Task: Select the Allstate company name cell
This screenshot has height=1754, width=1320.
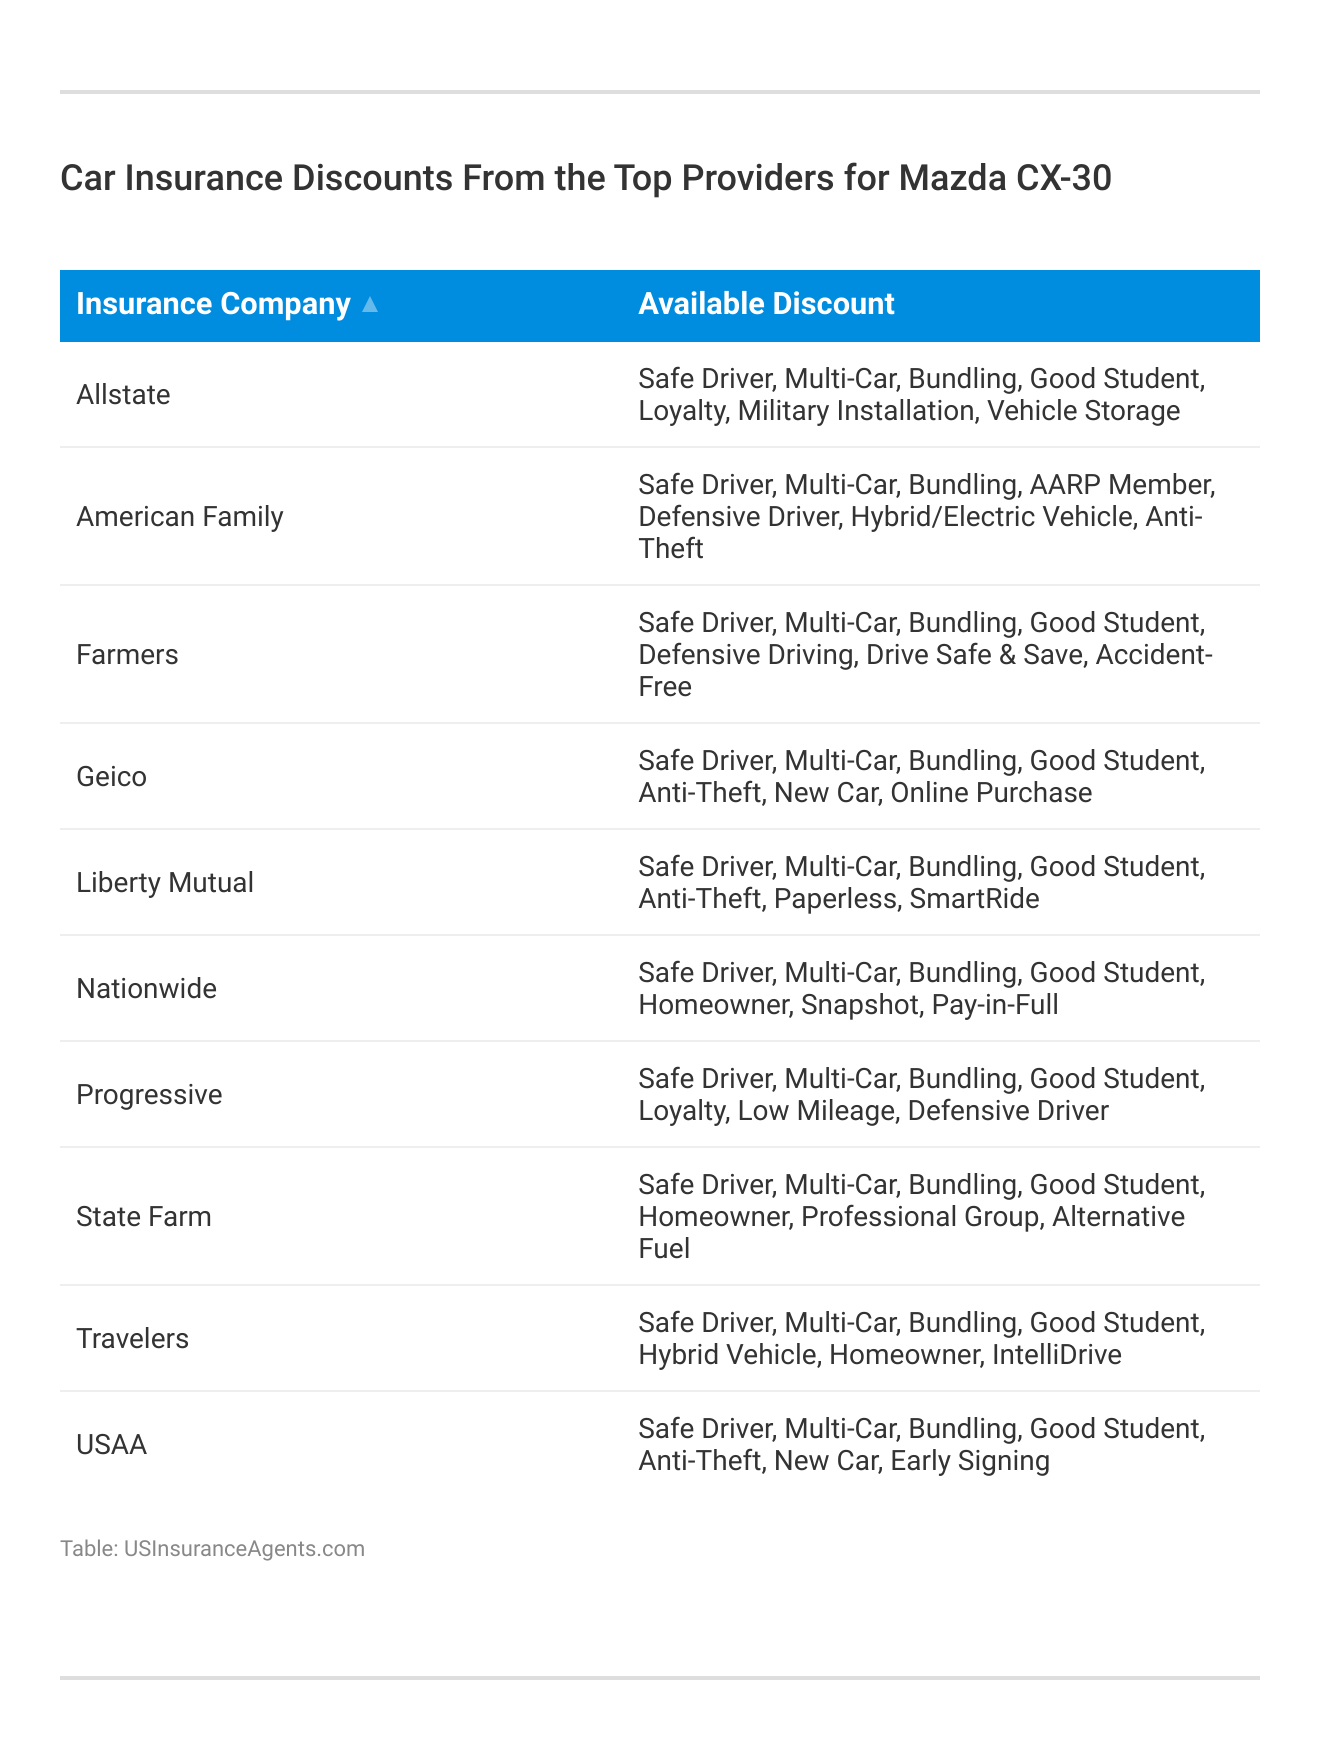Action: 123,395
